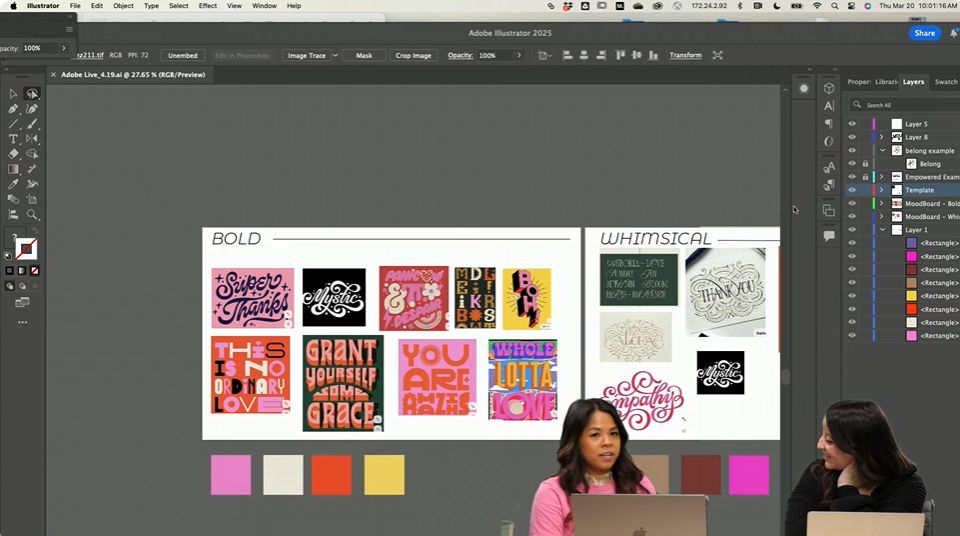Open the Transform link in control bar
This screenshot has width=960, height=536.
coord(685,55)
